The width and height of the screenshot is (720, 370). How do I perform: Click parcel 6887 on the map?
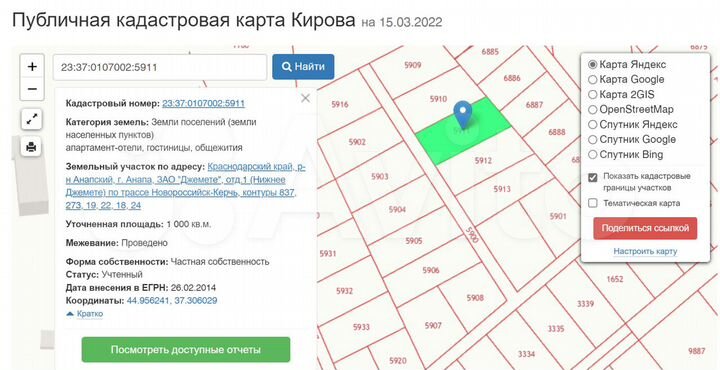534,105
